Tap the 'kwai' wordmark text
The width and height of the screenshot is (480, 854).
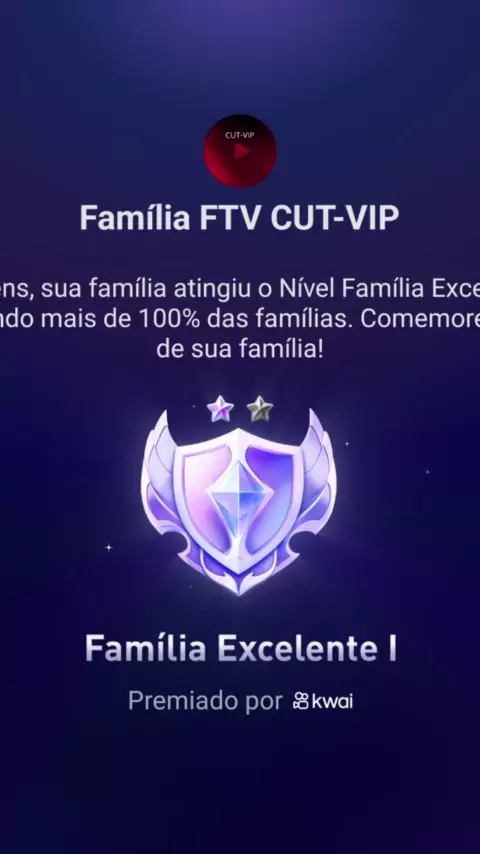click(x=332, y=701)
